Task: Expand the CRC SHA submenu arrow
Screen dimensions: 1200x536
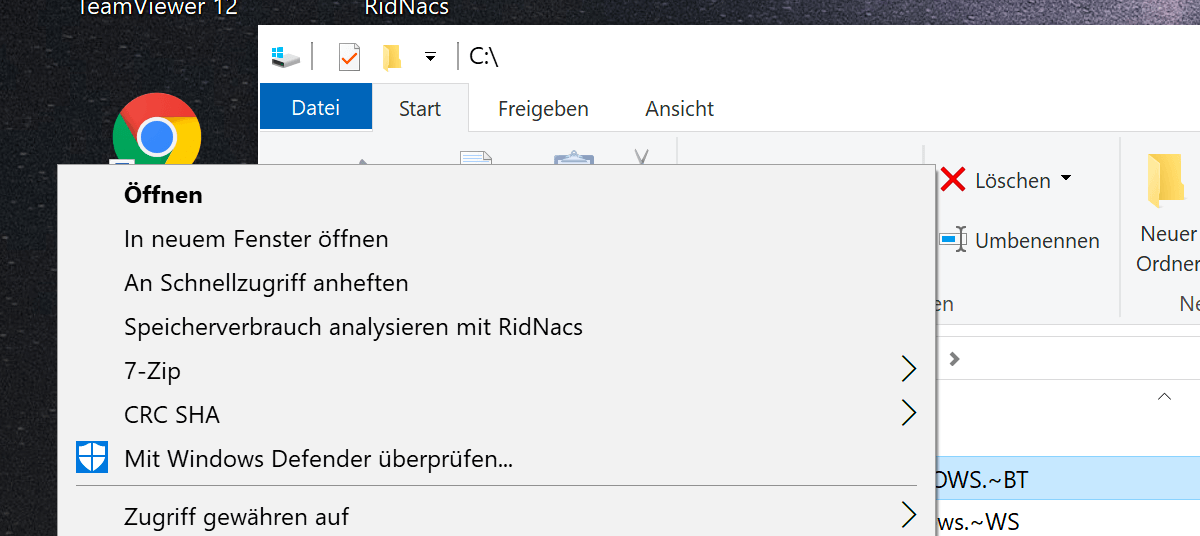Action: [908, 413]
